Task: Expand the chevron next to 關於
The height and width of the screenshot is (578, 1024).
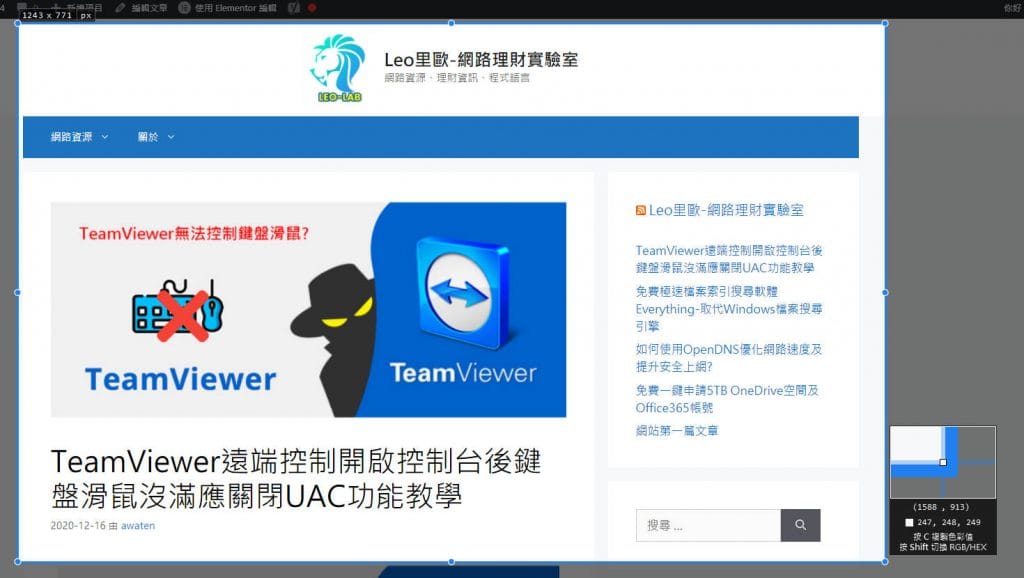Action: coord(171,137)
